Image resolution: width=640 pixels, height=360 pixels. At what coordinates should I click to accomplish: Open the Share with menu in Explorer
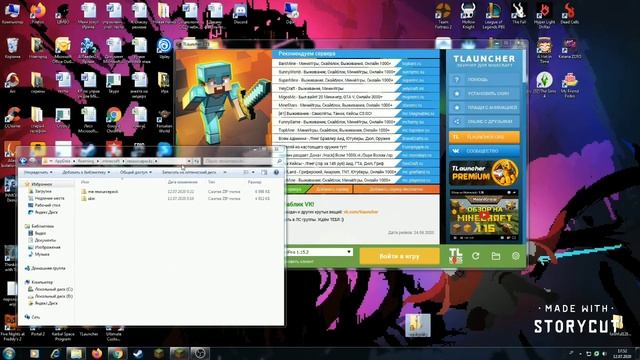(x=136, y=173)
